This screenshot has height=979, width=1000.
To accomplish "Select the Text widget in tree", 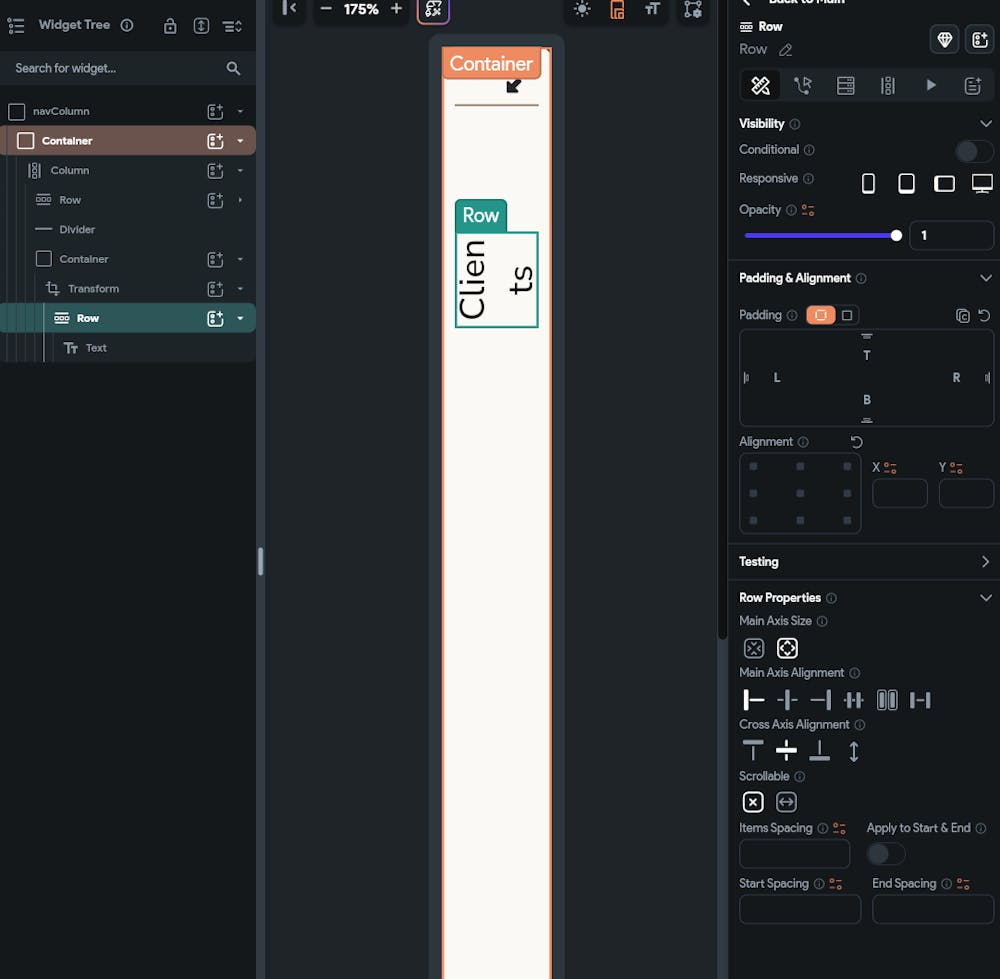I will tap(96, 348).
